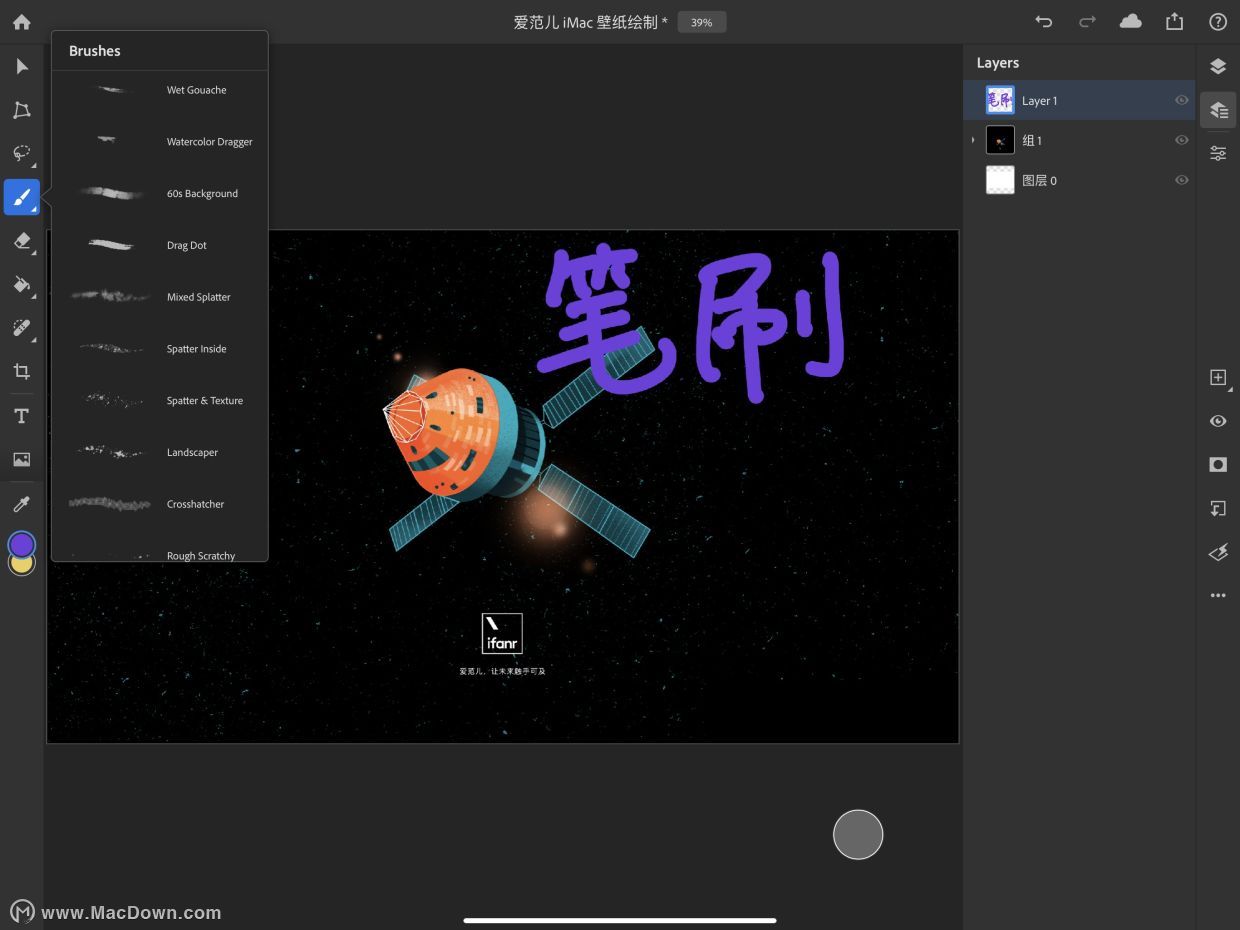This screenshot has height=930, width=1240.
Task: Open the yellow background color swatch
Action: tap(22, 567)
